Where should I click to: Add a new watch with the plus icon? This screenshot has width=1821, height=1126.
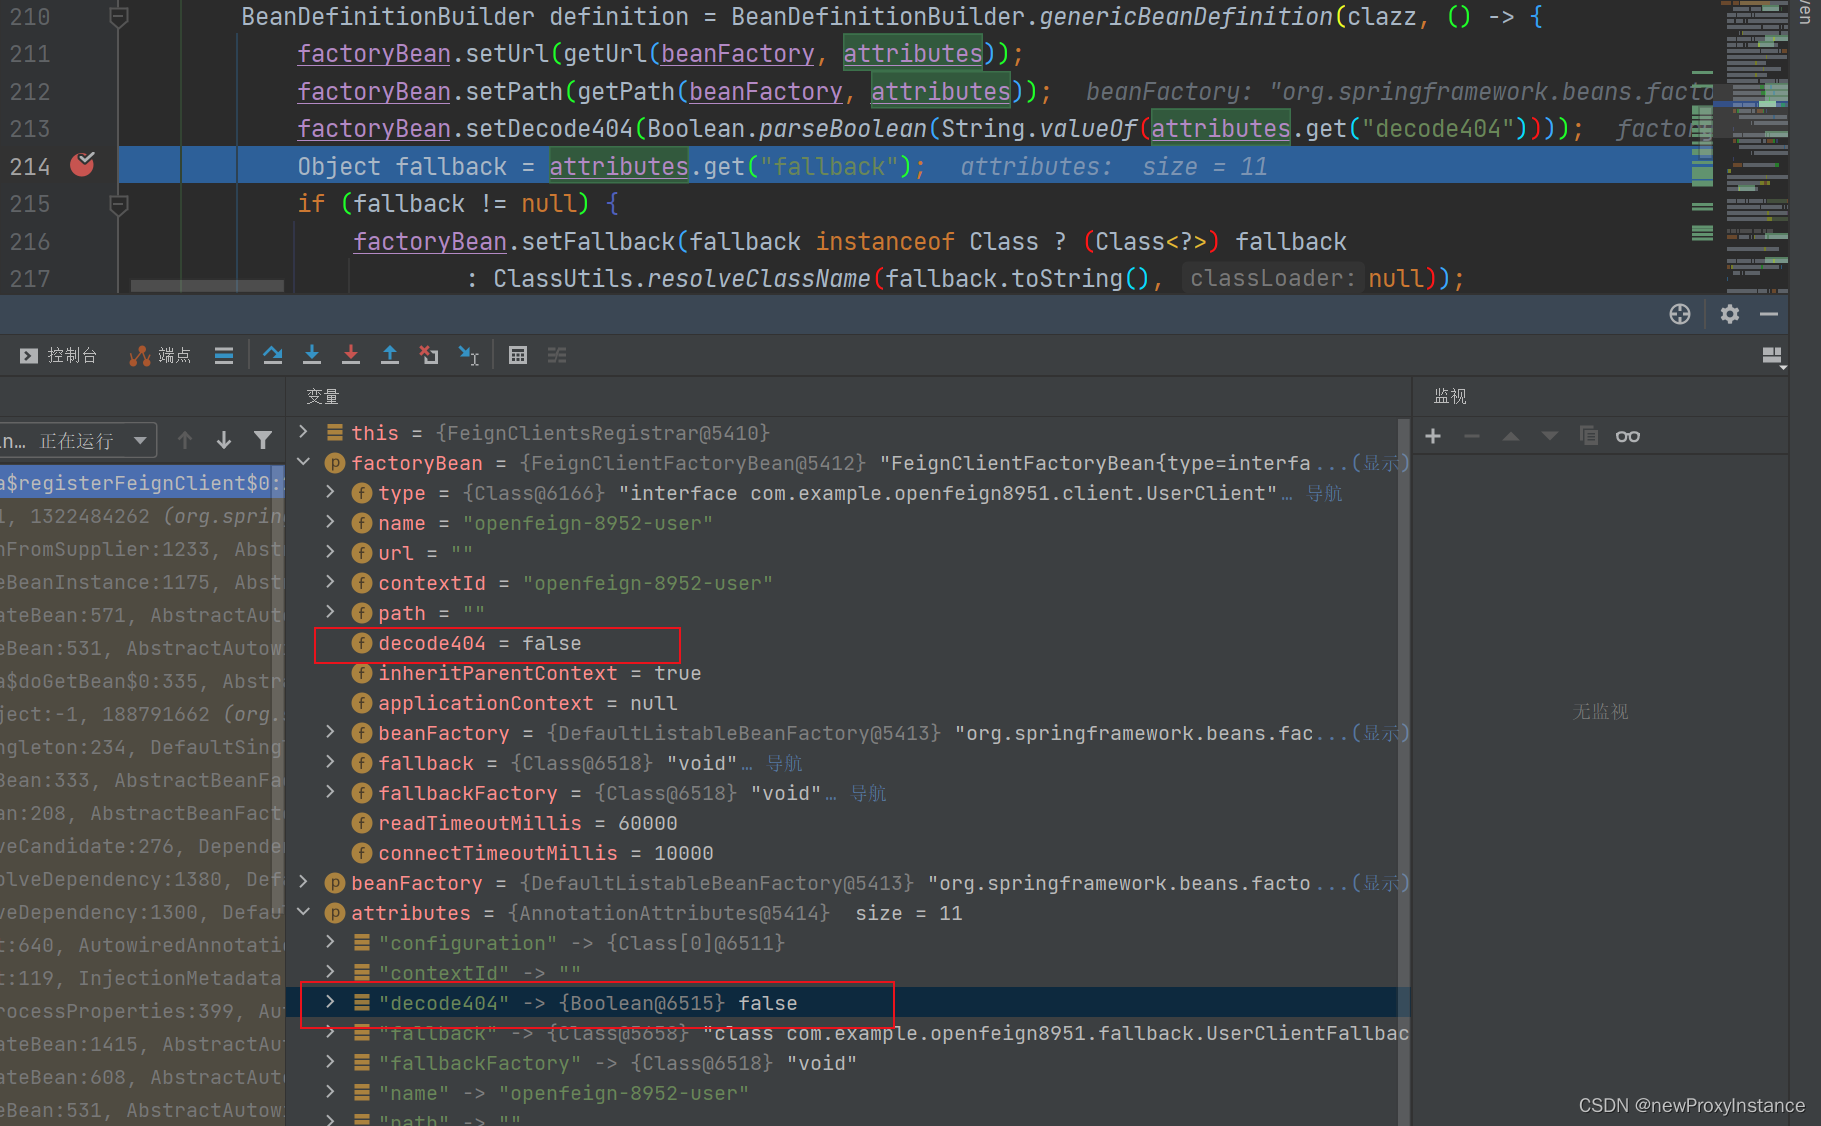click(x=1433, y=436)
